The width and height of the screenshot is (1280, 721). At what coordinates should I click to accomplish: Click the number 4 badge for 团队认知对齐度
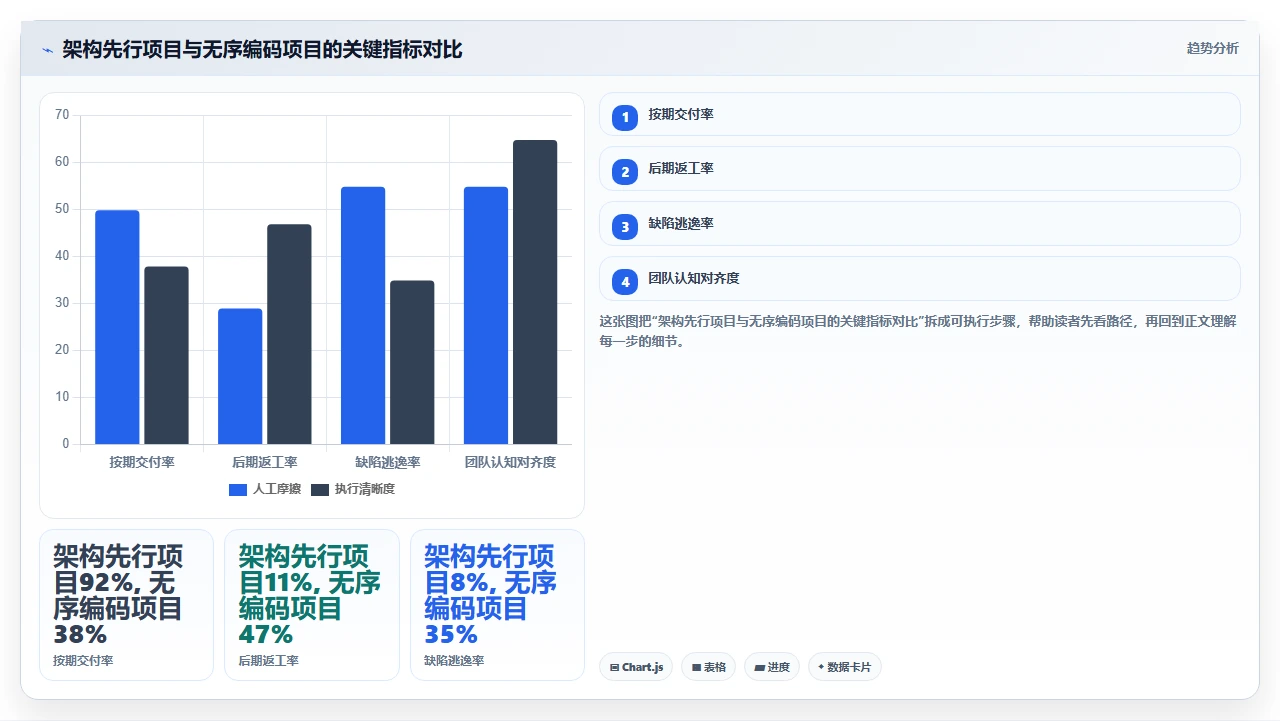tap(625, 281)
